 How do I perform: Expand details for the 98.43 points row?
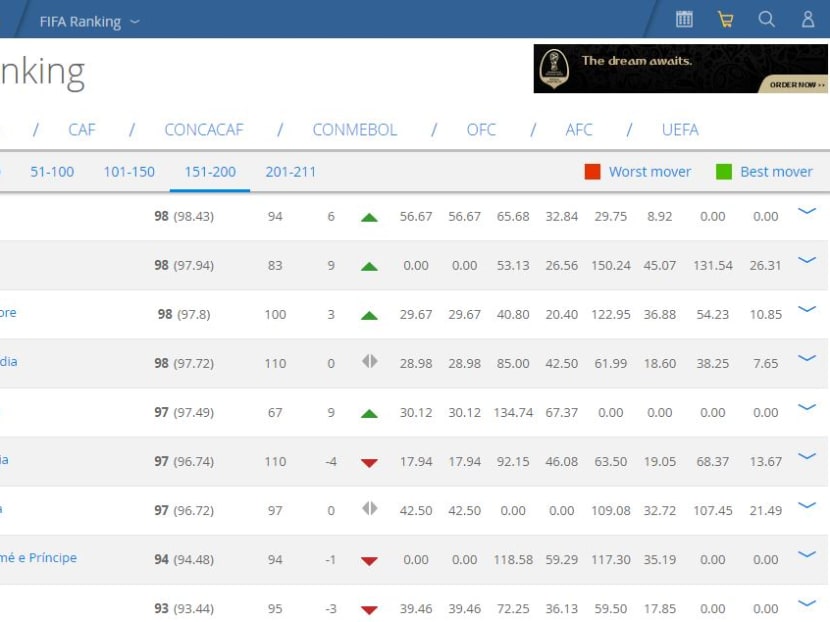coord(807,211)
